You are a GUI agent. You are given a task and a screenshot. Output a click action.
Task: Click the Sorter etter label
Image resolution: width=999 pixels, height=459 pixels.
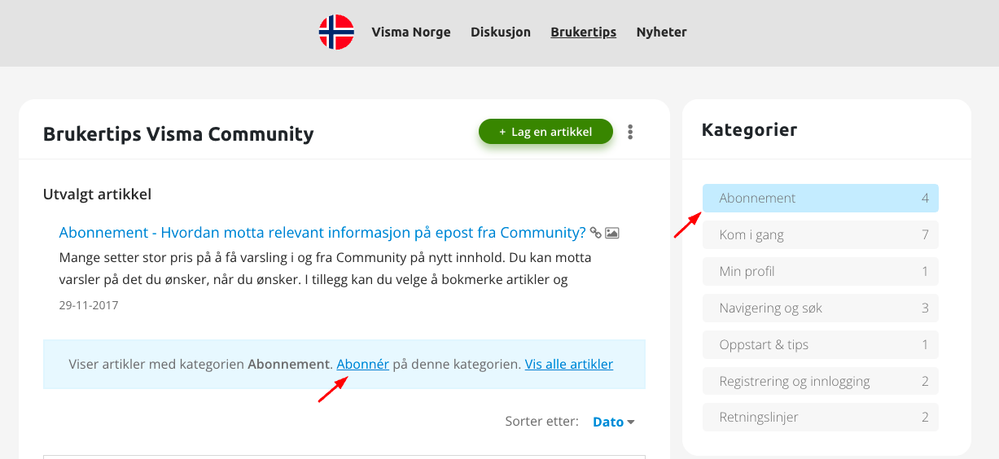tap(542, 422)
